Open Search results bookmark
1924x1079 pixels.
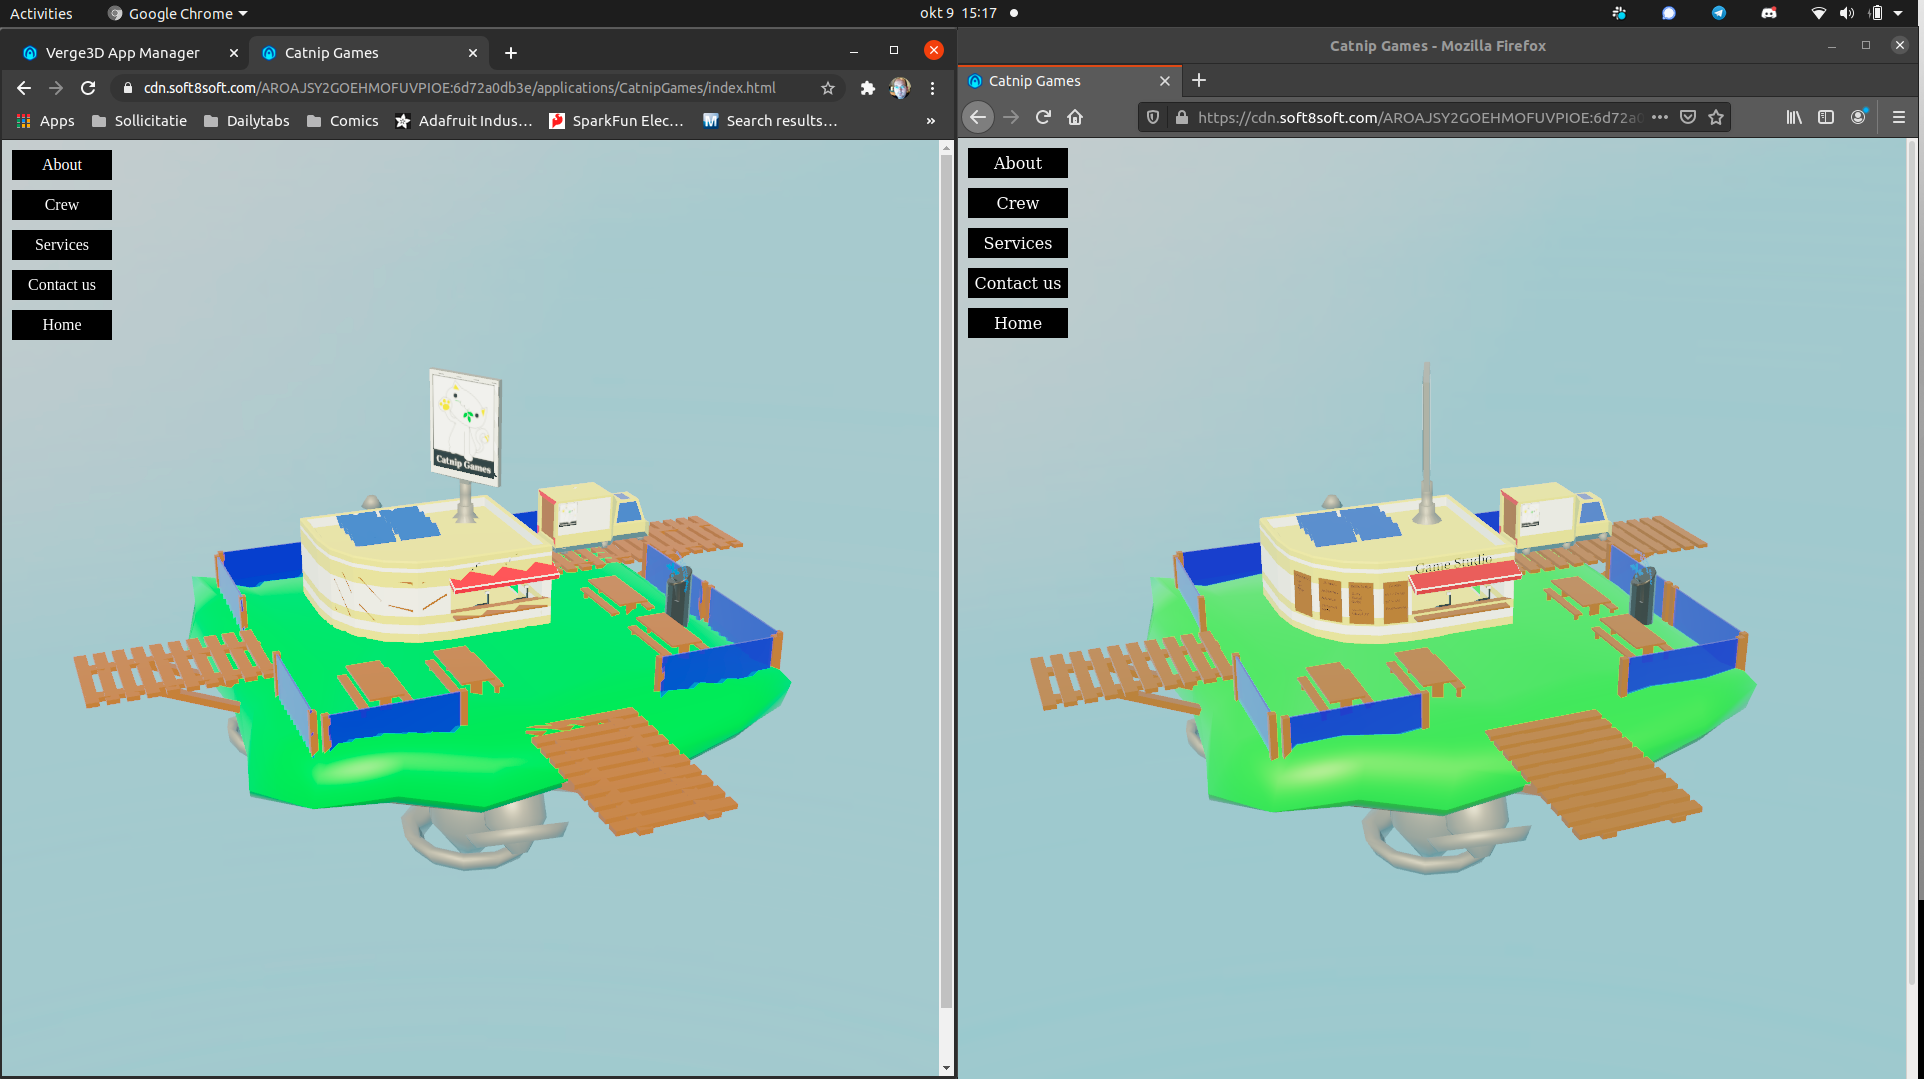[769, 121]
